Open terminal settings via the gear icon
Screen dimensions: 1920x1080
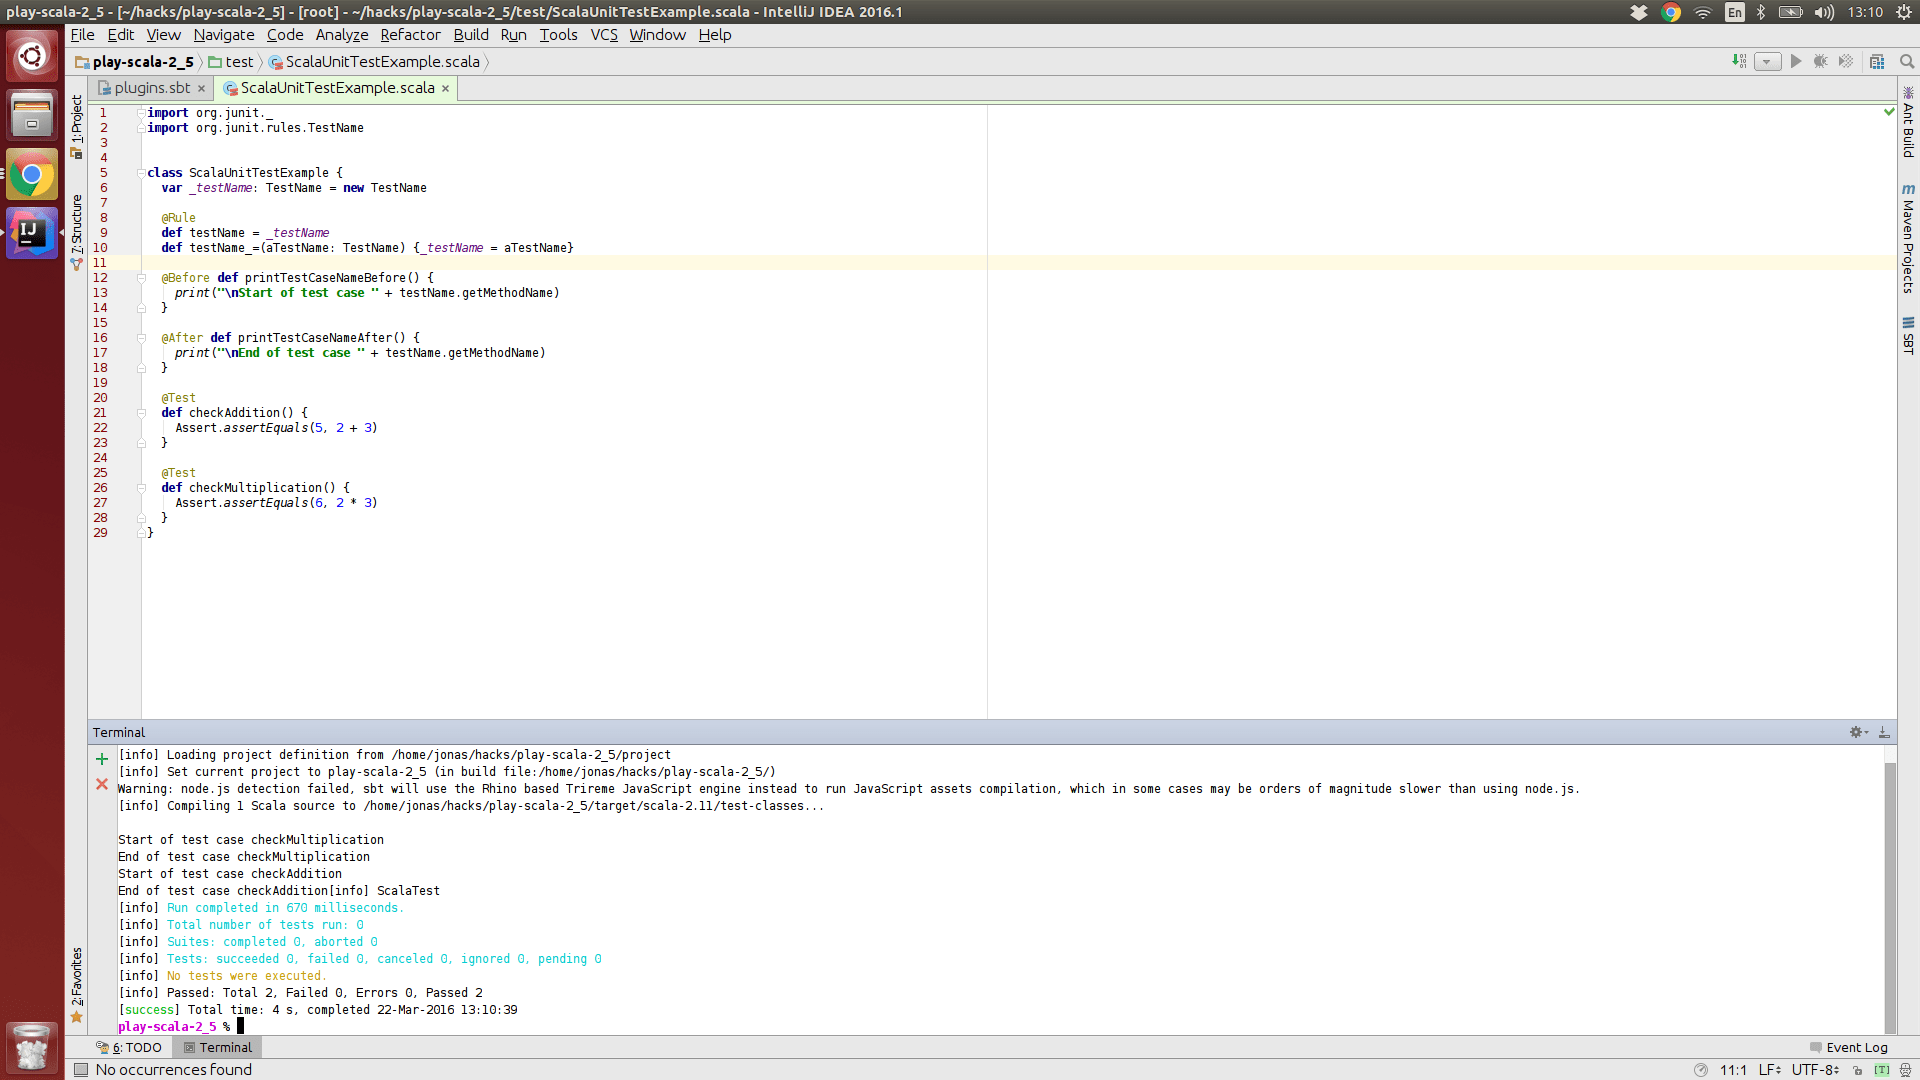tap(1857, 732)
